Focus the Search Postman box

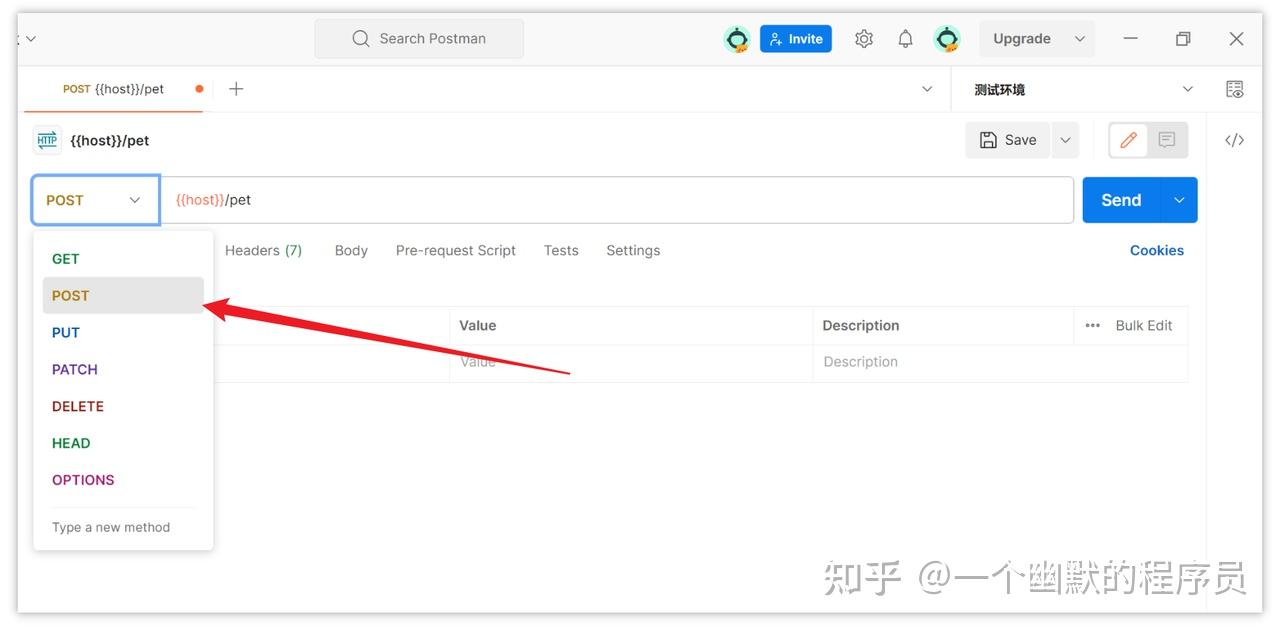point(419,39)
